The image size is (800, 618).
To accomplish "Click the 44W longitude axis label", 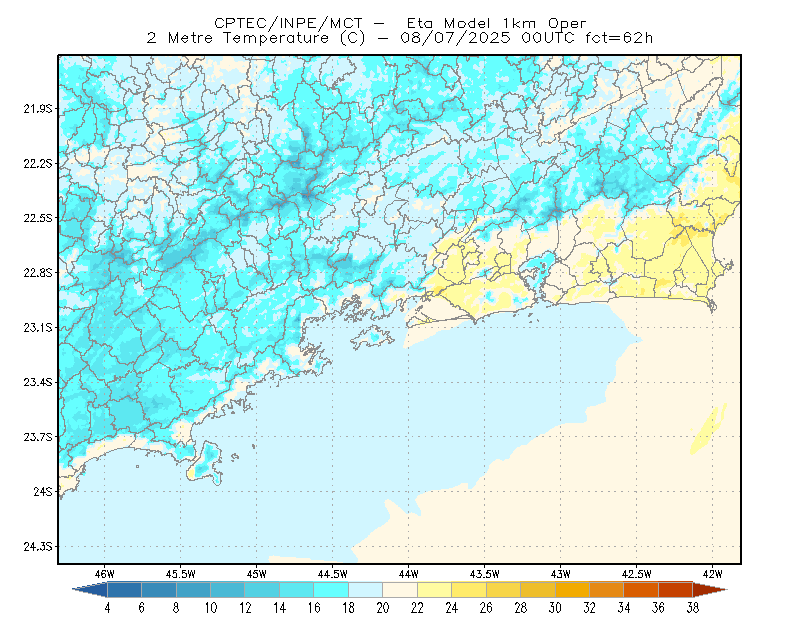I will [408, 574].
